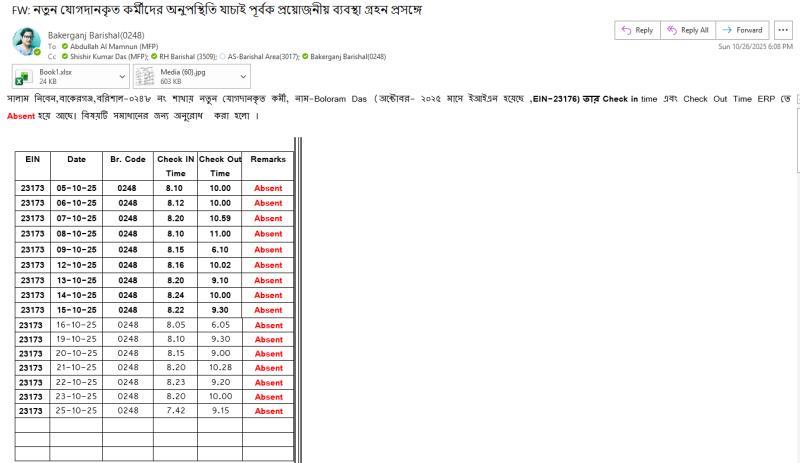Expand Book1.xlsx attachment dropdown arrow
The height and width of the screenshot is (463, 800).
click(123, 76)
